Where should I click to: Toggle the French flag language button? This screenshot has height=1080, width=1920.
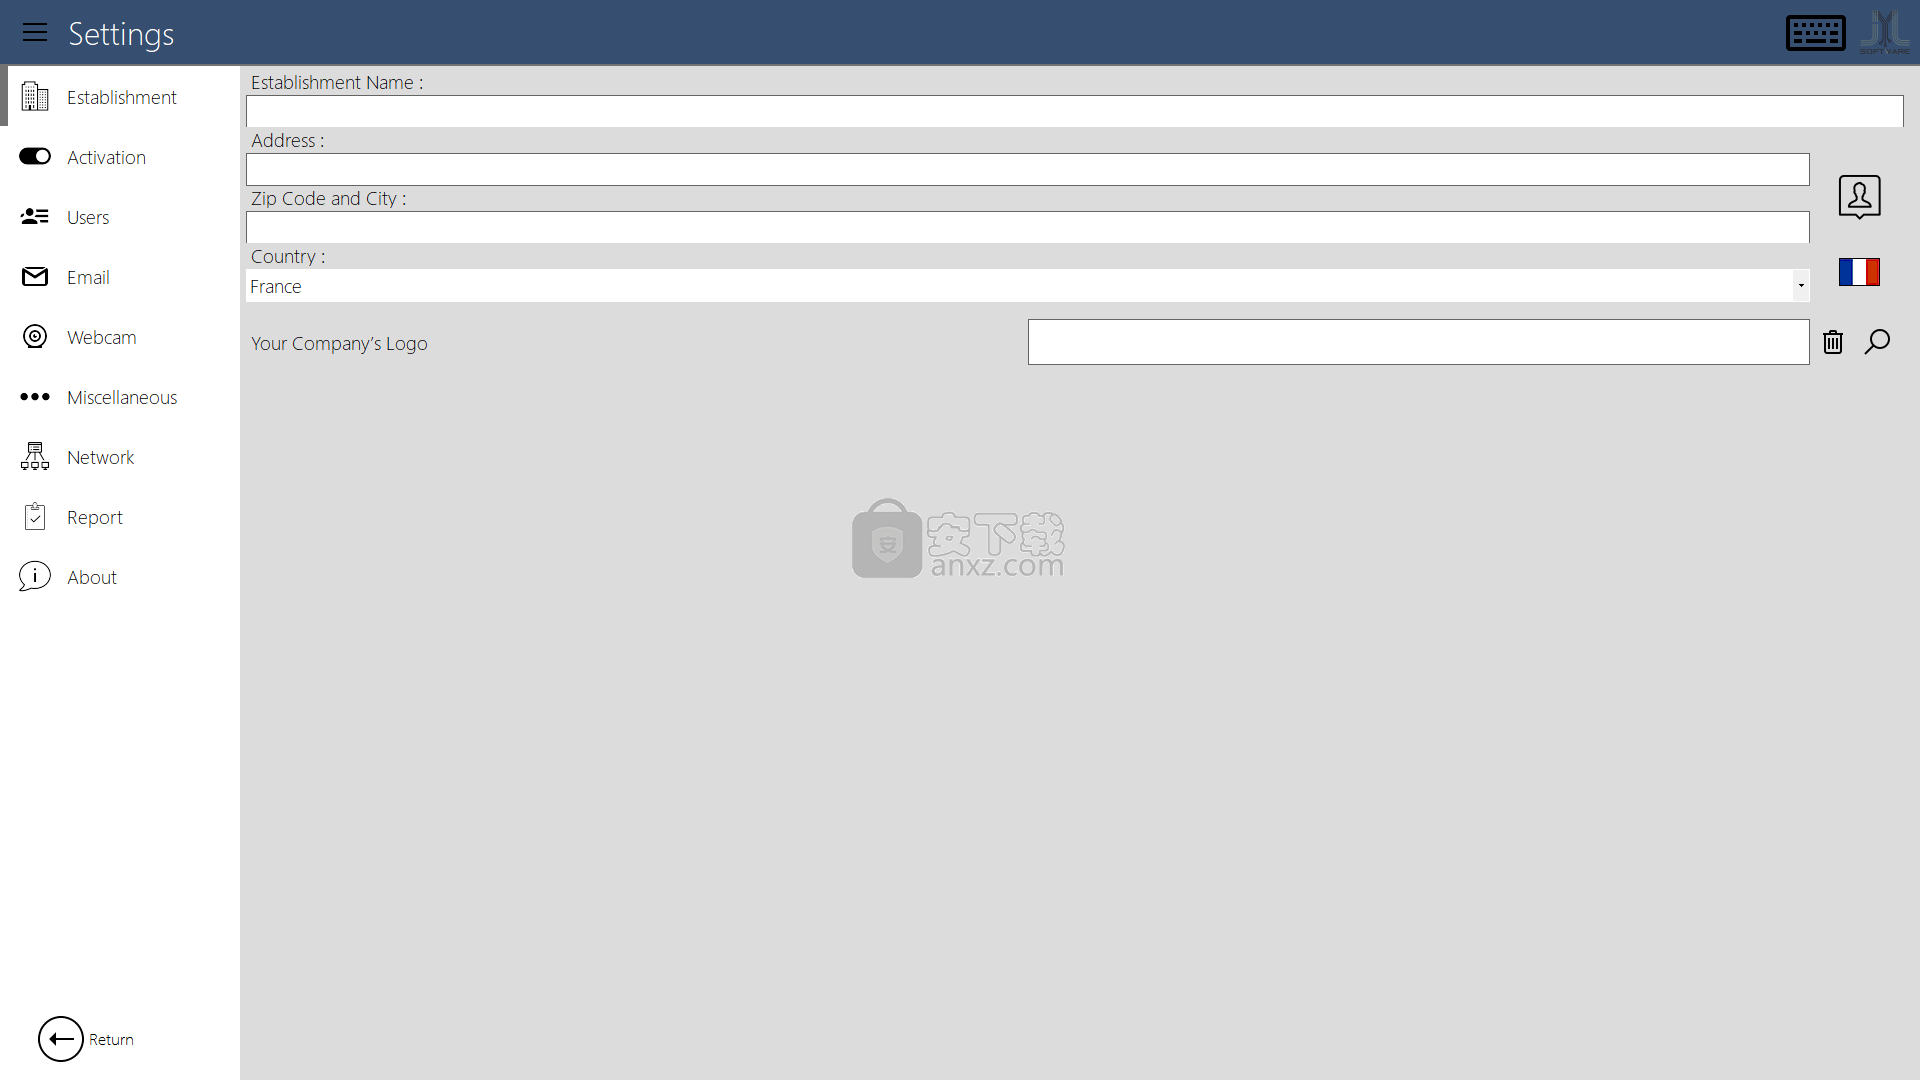click(x=1859, y=272)
